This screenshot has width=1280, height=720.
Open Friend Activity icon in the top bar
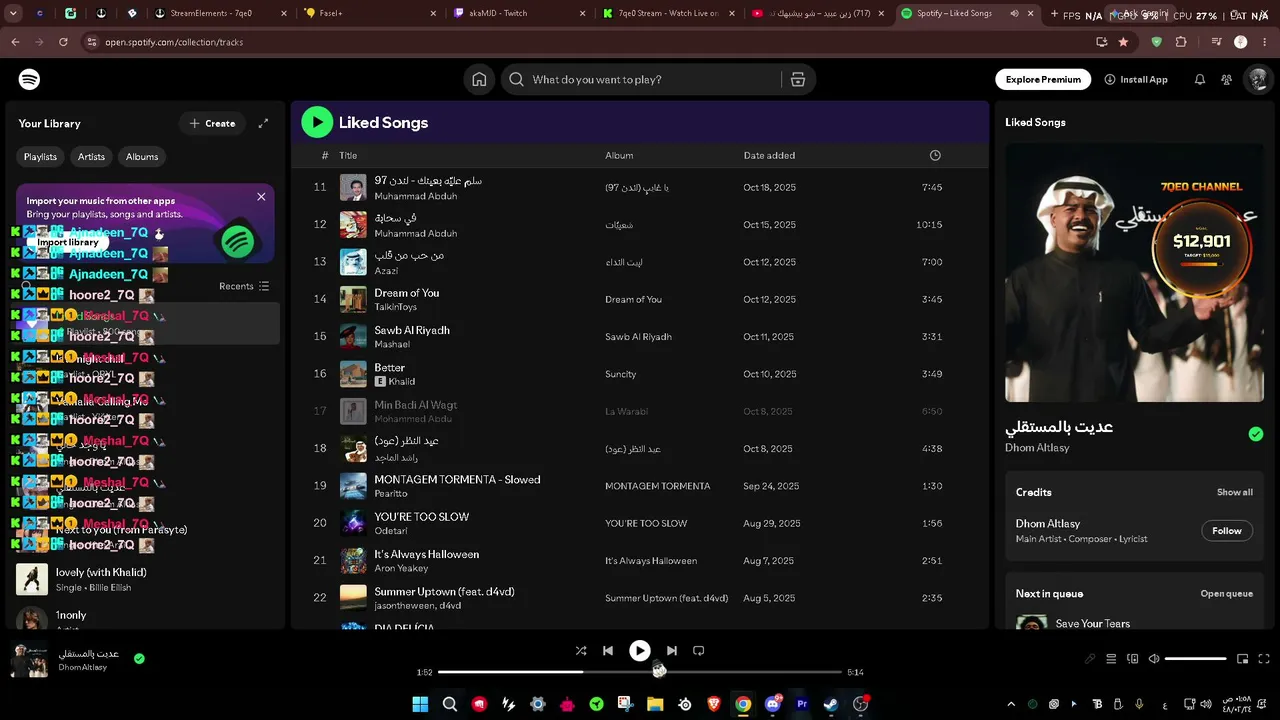[1226, 80]
